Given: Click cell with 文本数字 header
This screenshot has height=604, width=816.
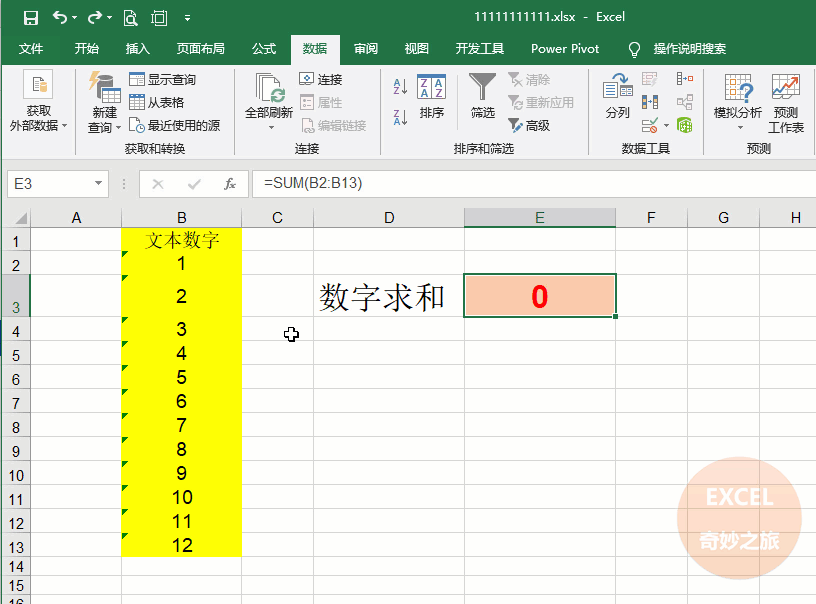Looking at the screenshot, I should [x=182, y=240].
